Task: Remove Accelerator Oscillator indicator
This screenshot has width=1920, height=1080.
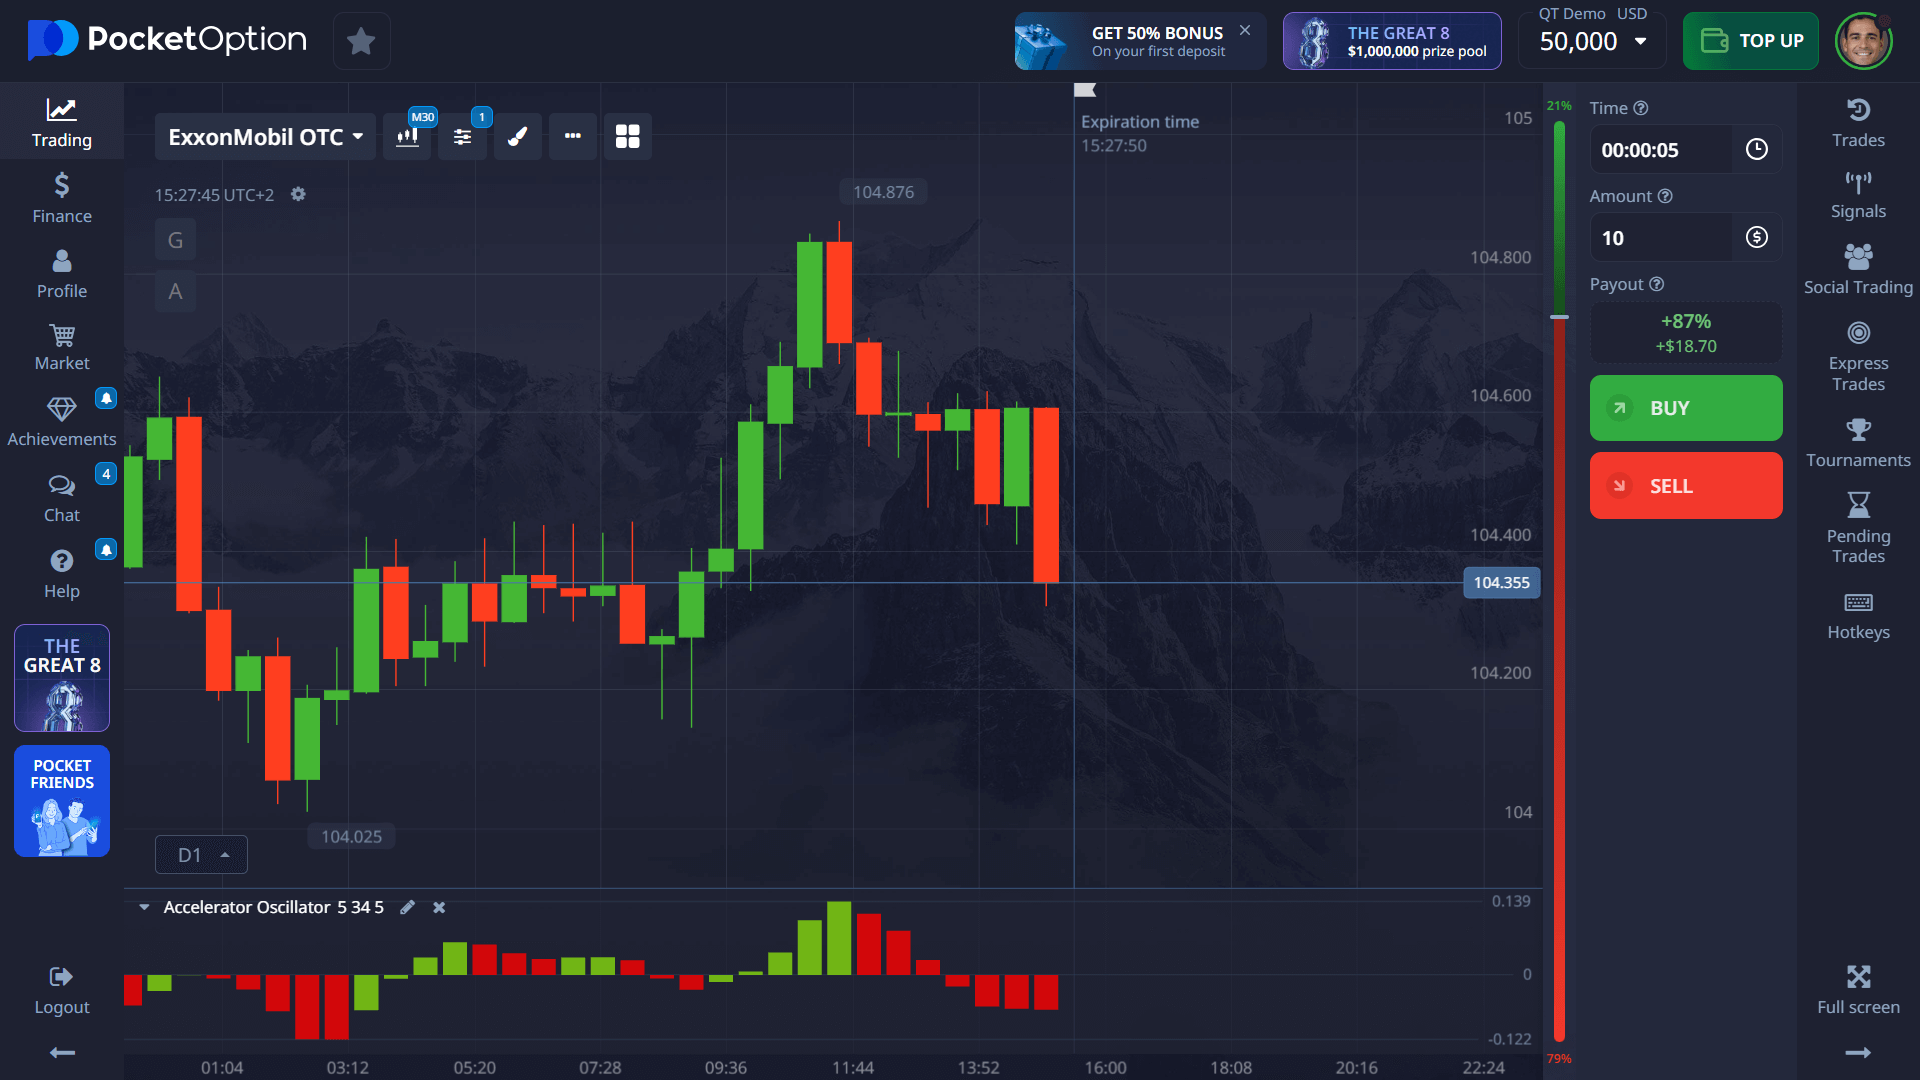Action: click(x=439, y=907)
